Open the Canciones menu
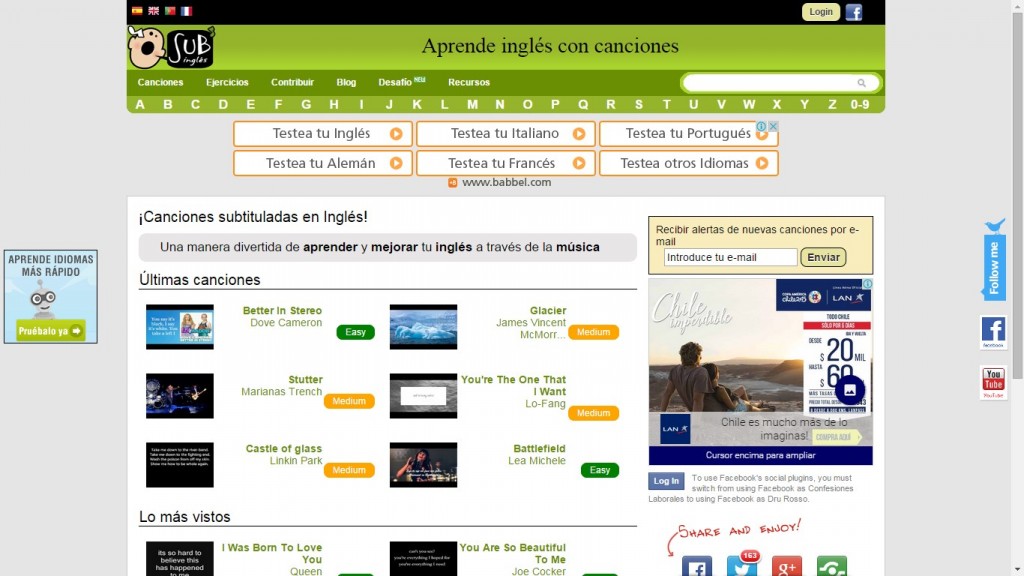The width and height of the screenshot is (1024, 576). tap(159, 82)
